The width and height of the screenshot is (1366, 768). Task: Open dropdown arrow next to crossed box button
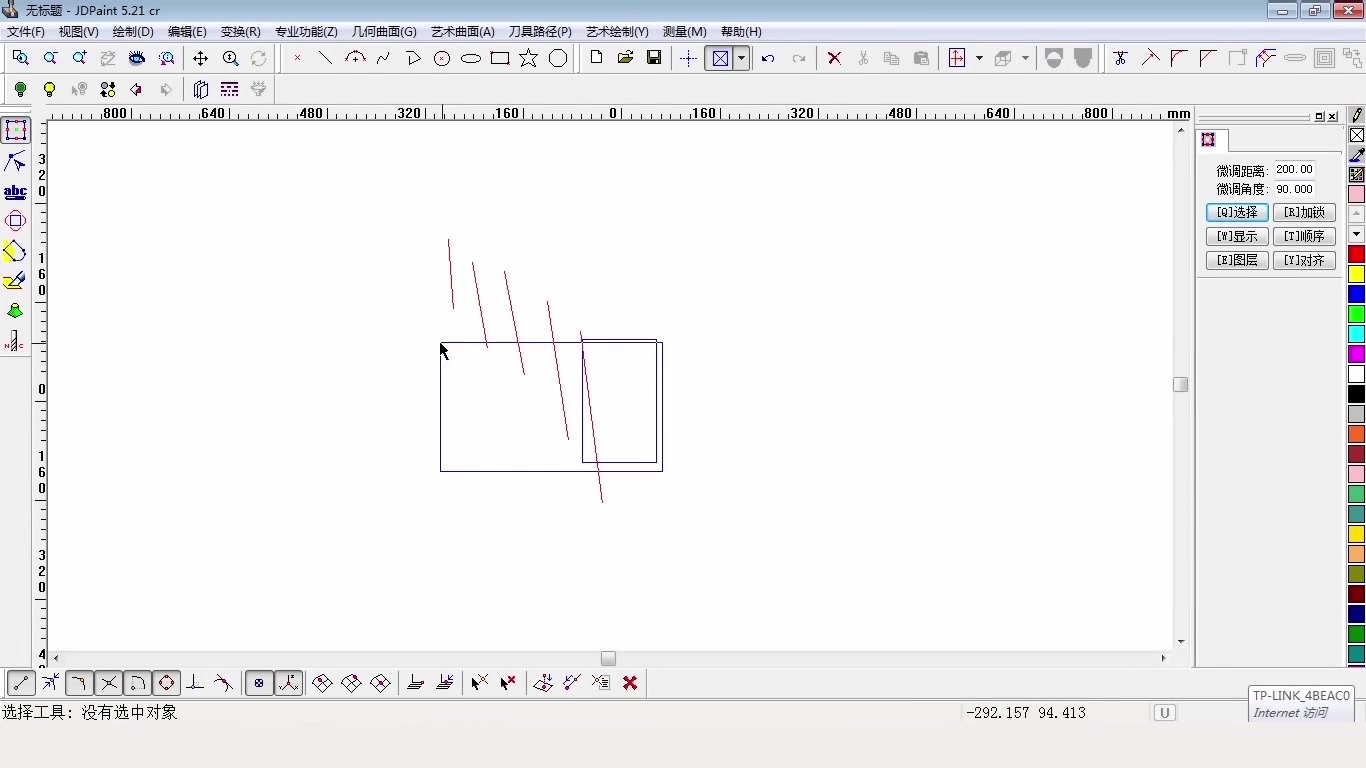click(741, 58)
